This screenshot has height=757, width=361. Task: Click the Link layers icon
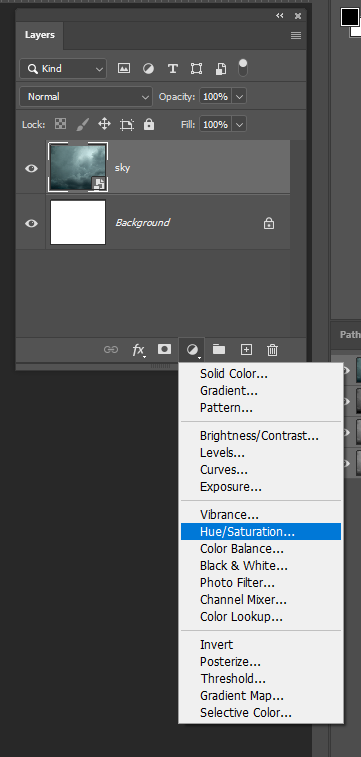point(111,350)
